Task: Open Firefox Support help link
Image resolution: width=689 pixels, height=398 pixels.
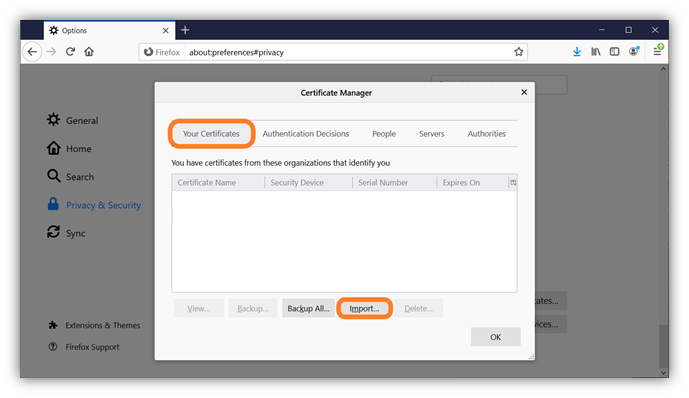Action: tap(83, 347)
